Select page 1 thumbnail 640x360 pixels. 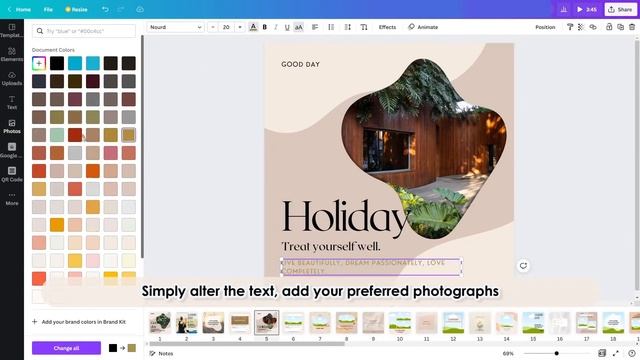pos(160,322)
